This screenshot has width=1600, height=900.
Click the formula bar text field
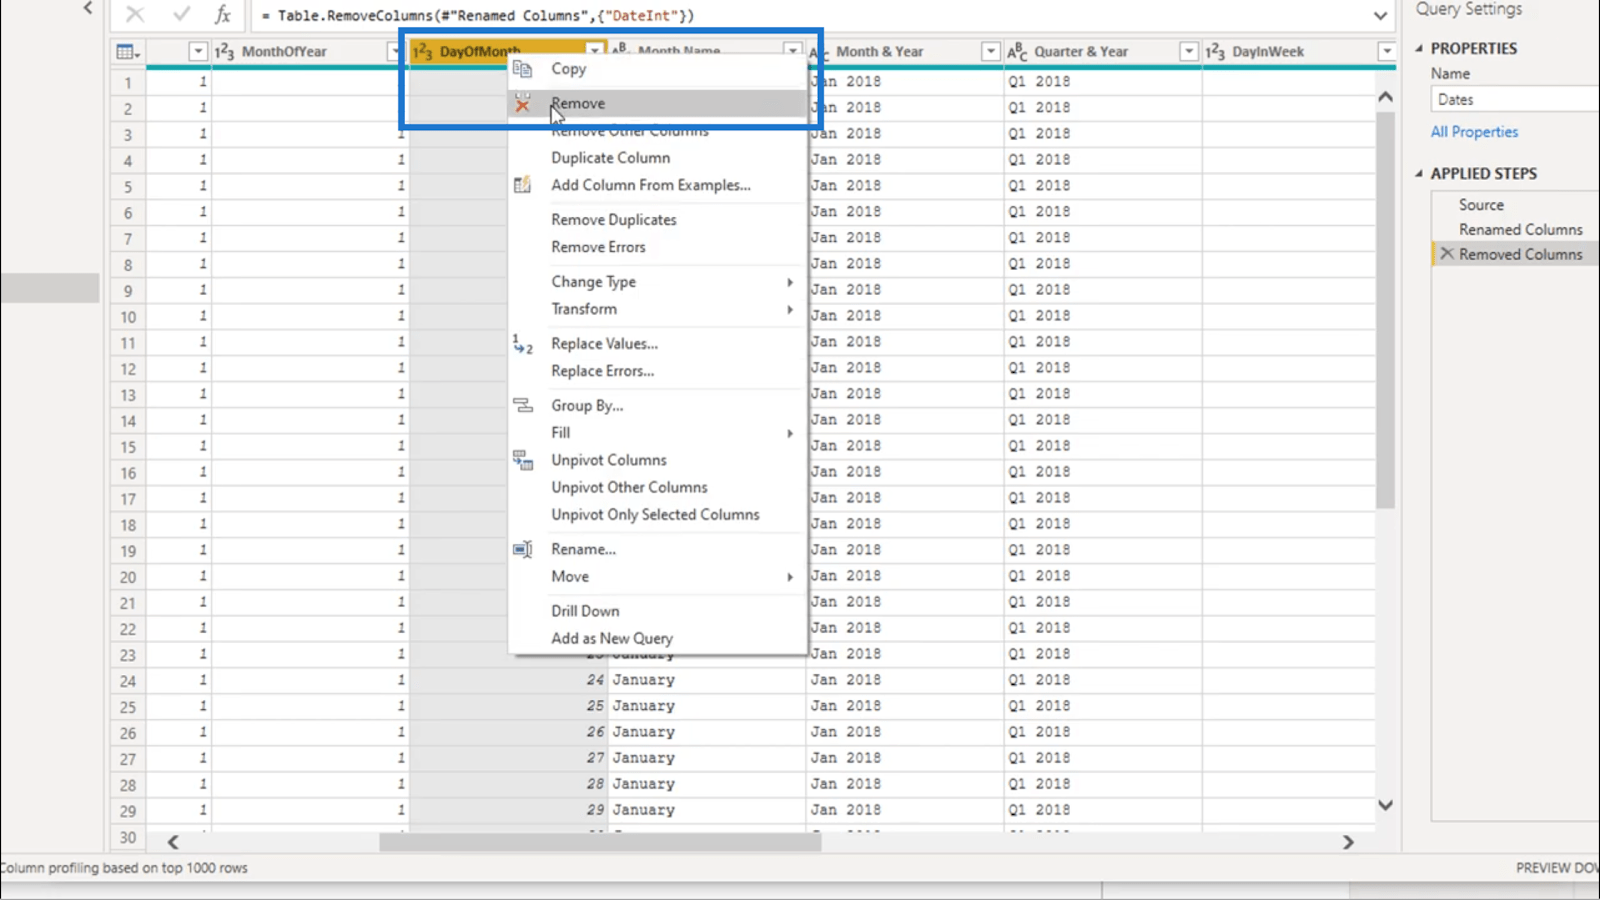808,16
